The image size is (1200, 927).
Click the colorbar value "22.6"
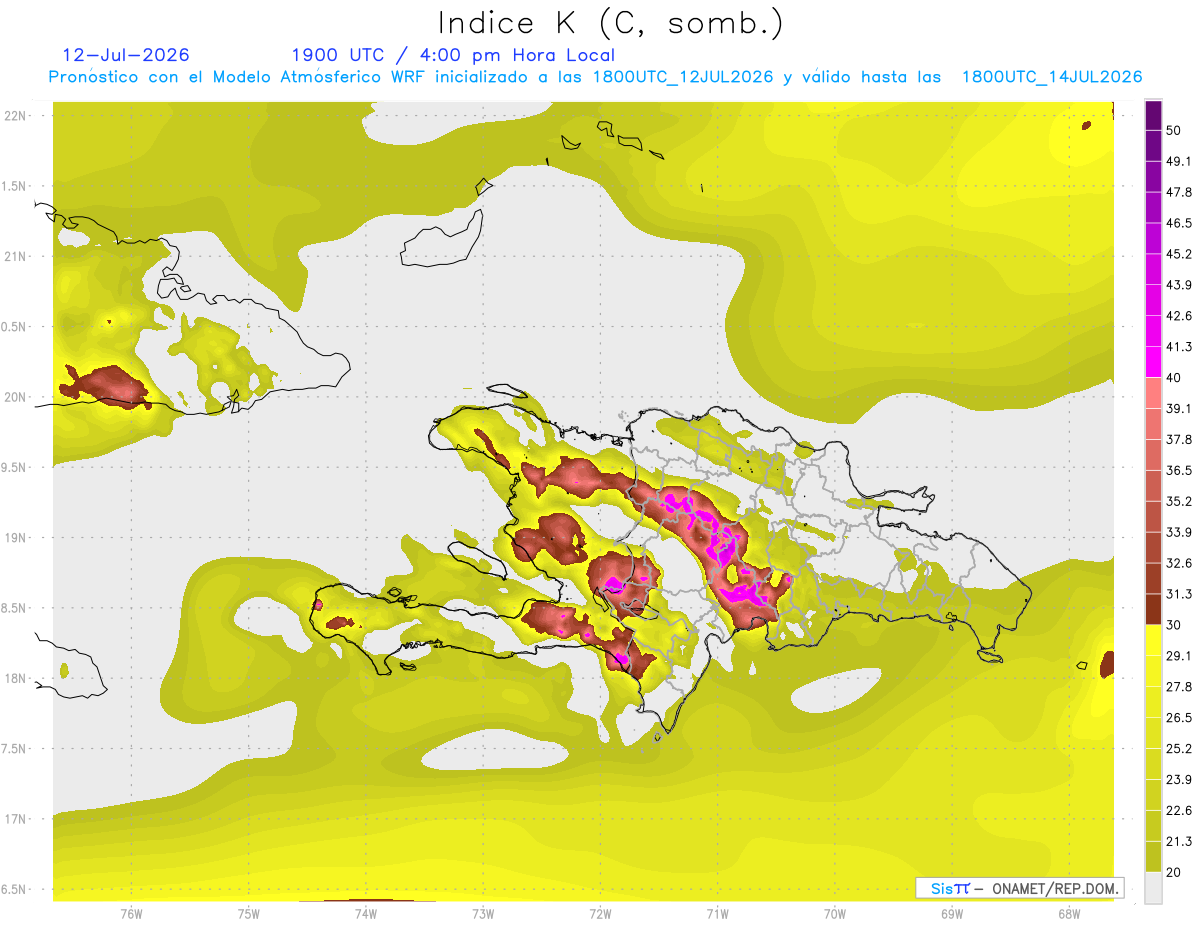1179,811
